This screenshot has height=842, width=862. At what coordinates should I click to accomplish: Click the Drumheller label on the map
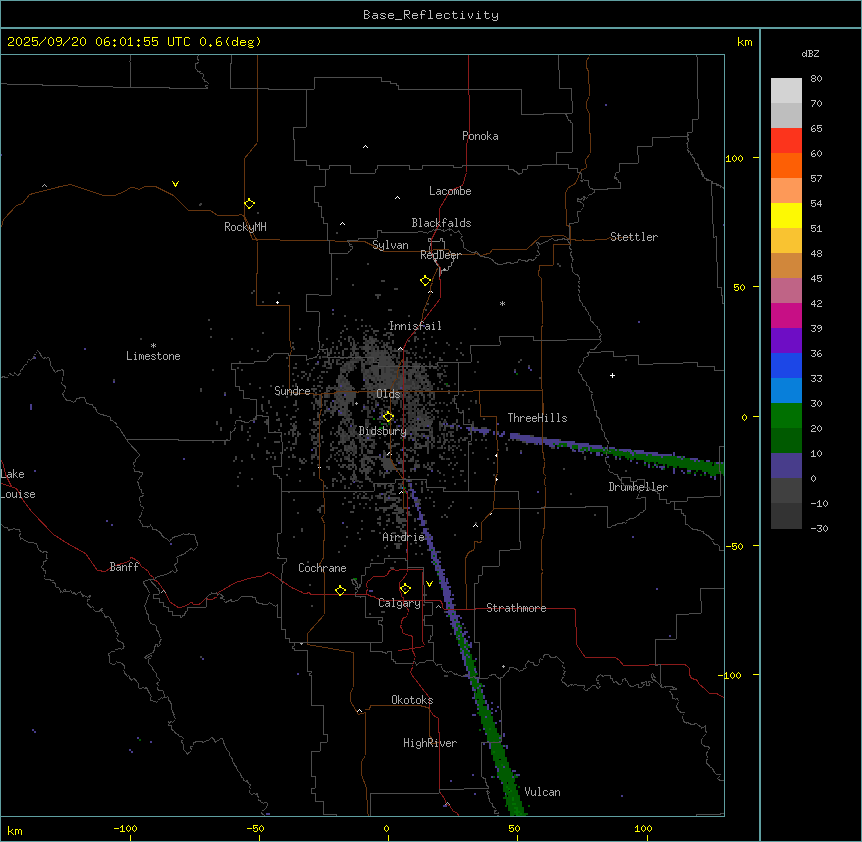637,487
